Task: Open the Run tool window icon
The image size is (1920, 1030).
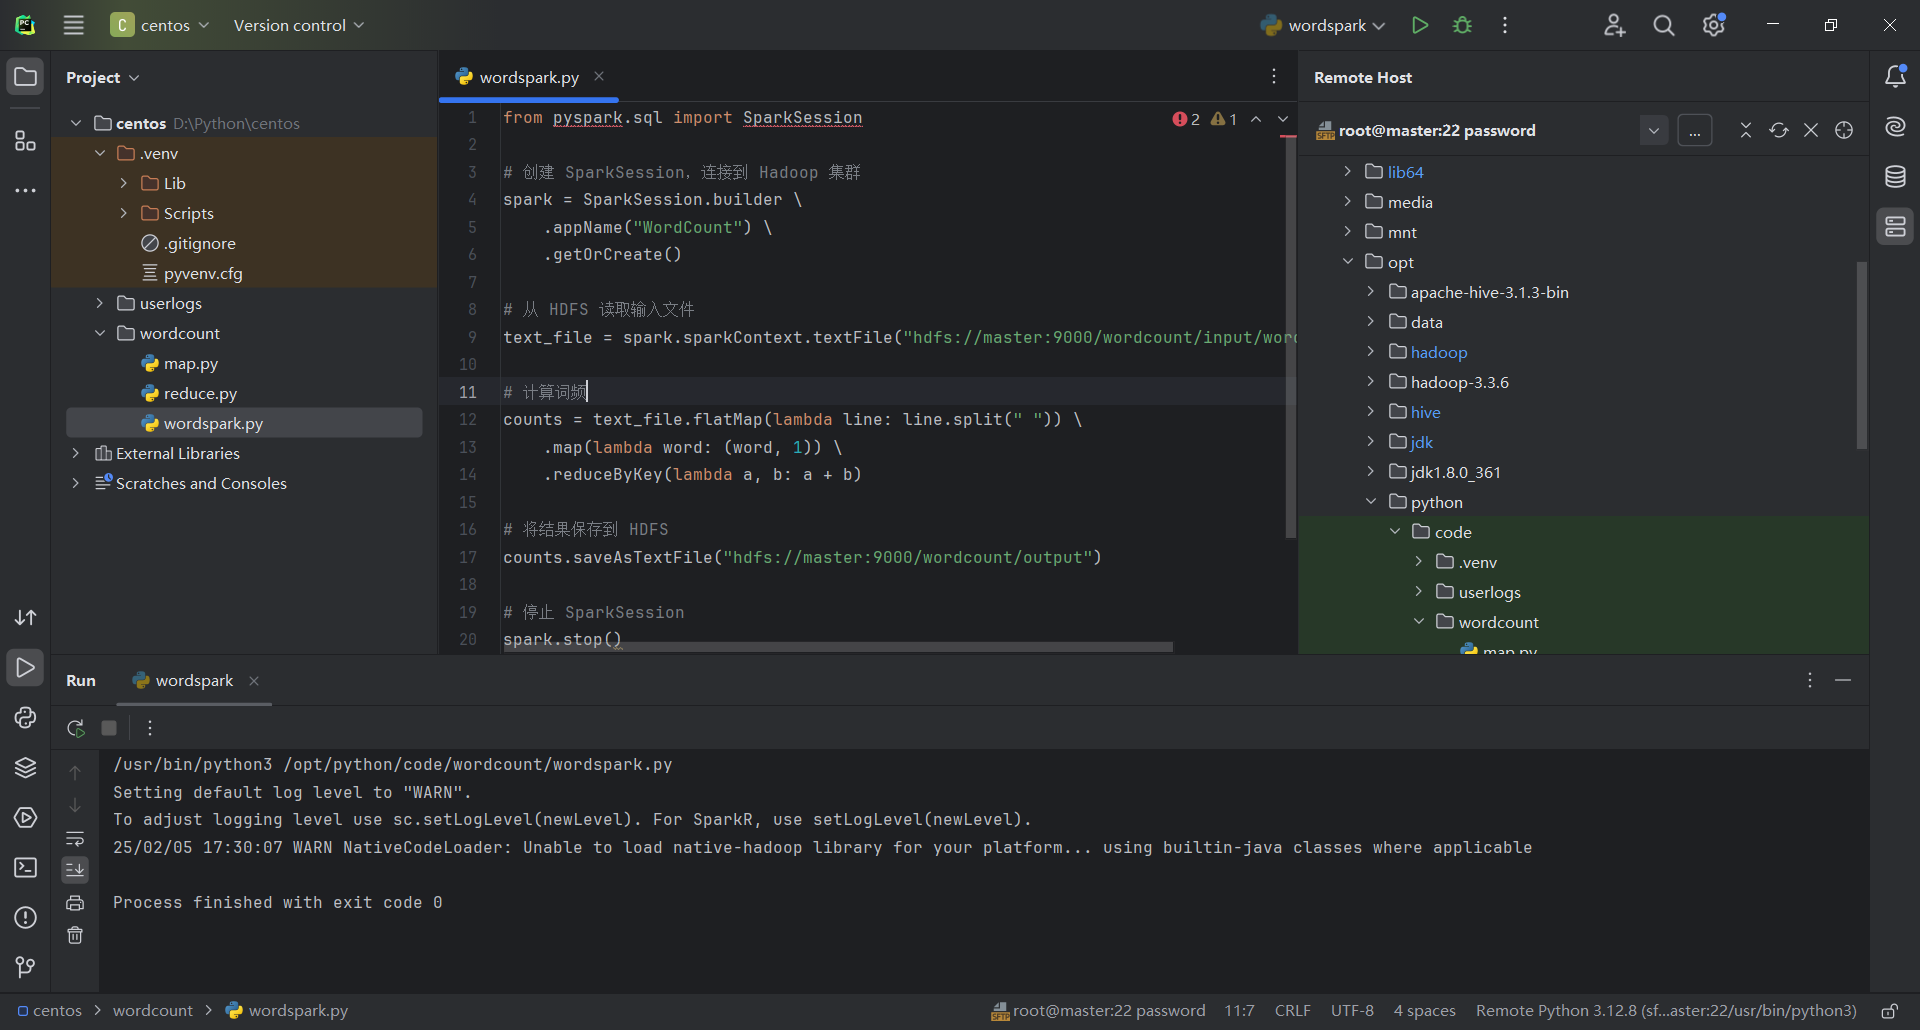Action: (26, 668)
